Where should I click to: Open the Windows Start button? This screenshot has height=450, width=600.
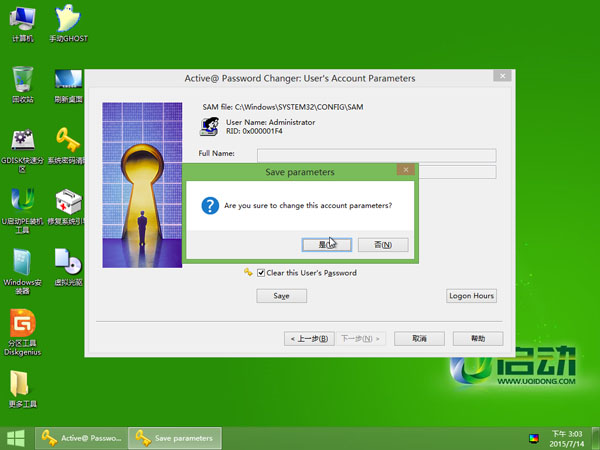point(16,438)
